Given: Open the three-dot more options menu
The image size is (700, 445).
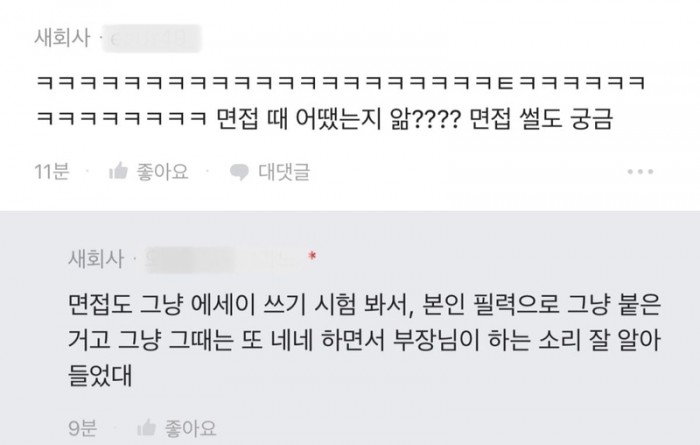Looking at the screenshot, I should (640, 171).
